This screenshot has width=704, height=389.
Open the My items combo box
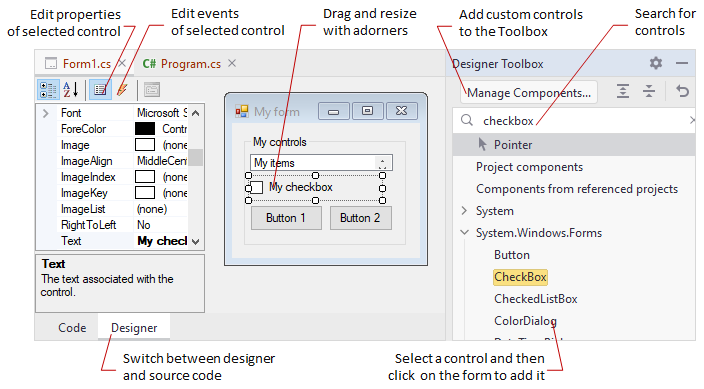pyautogui.click(x=383, y=163)
